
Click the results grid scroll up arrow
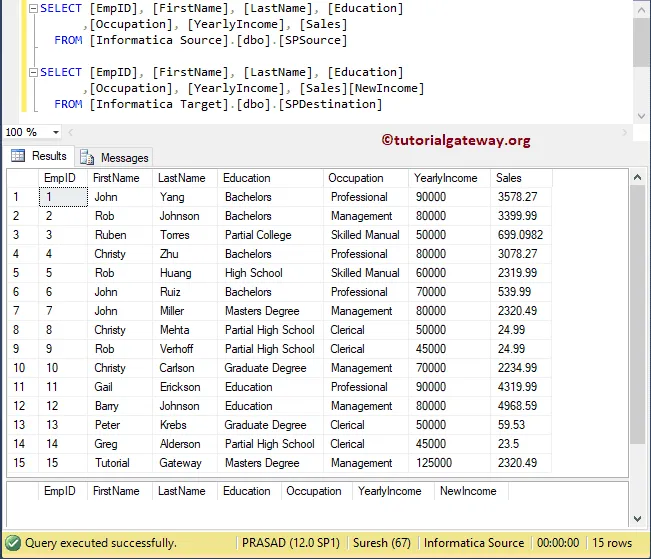coord(637,178)
